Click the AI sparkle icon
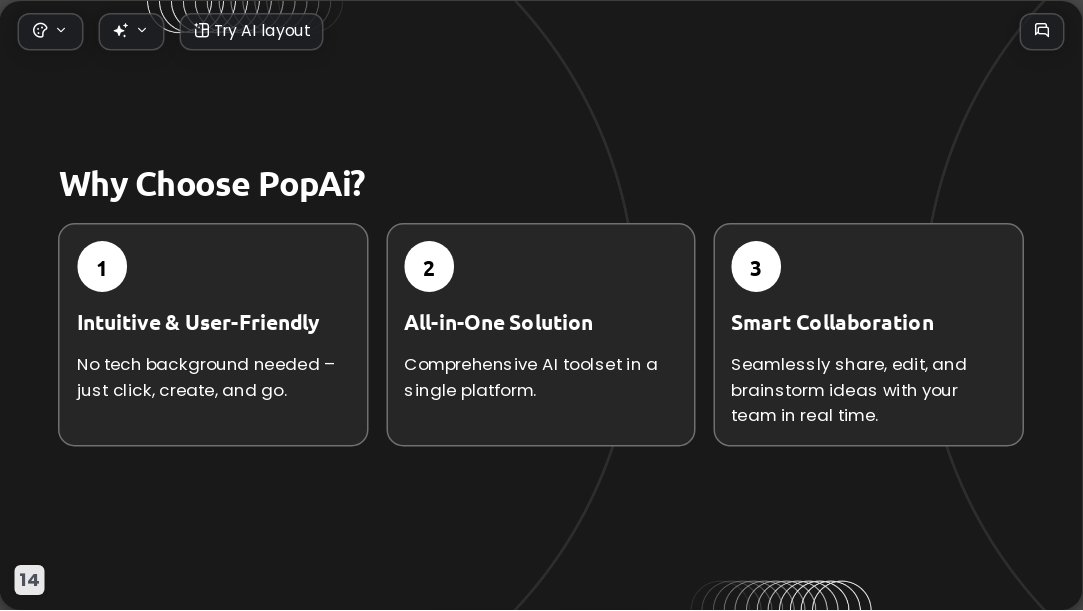The height and width of the screenshot is (611, 1083). pos(121,30)
